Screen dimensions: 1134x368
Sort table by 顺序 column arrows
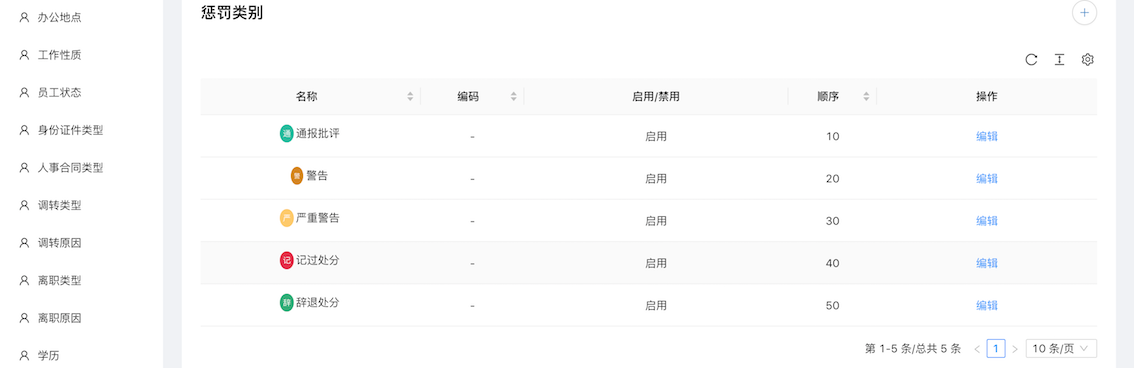(x=866, y=96)
